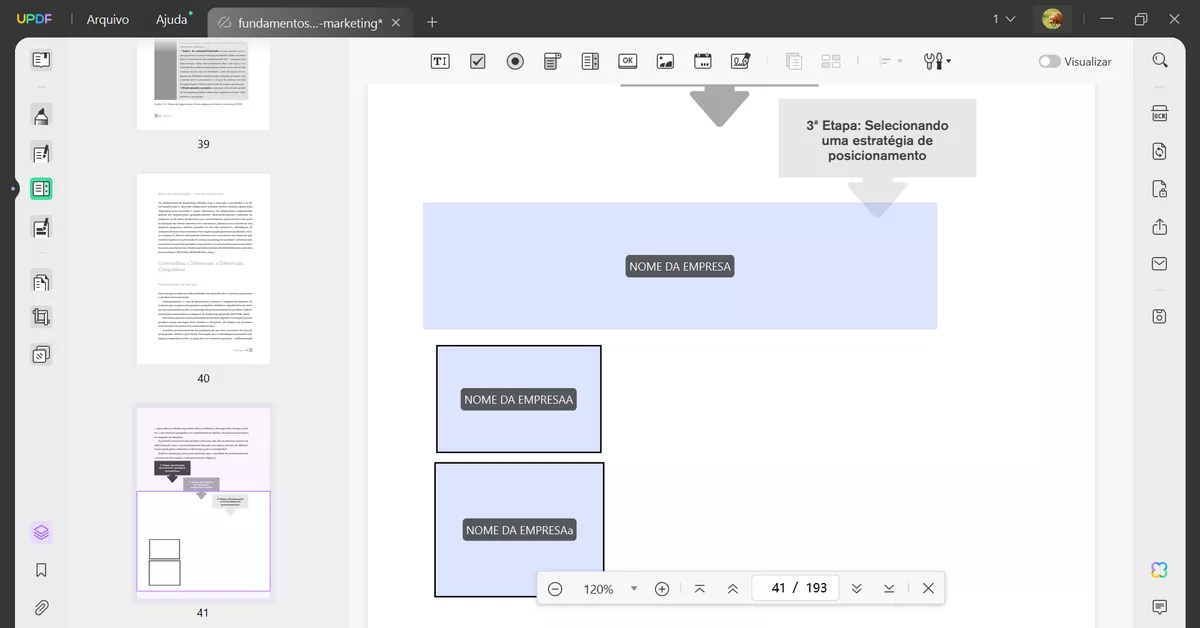Open the UPDF AI assistant icon
Screen dimensions: 1200x628
click(1160, 570)
